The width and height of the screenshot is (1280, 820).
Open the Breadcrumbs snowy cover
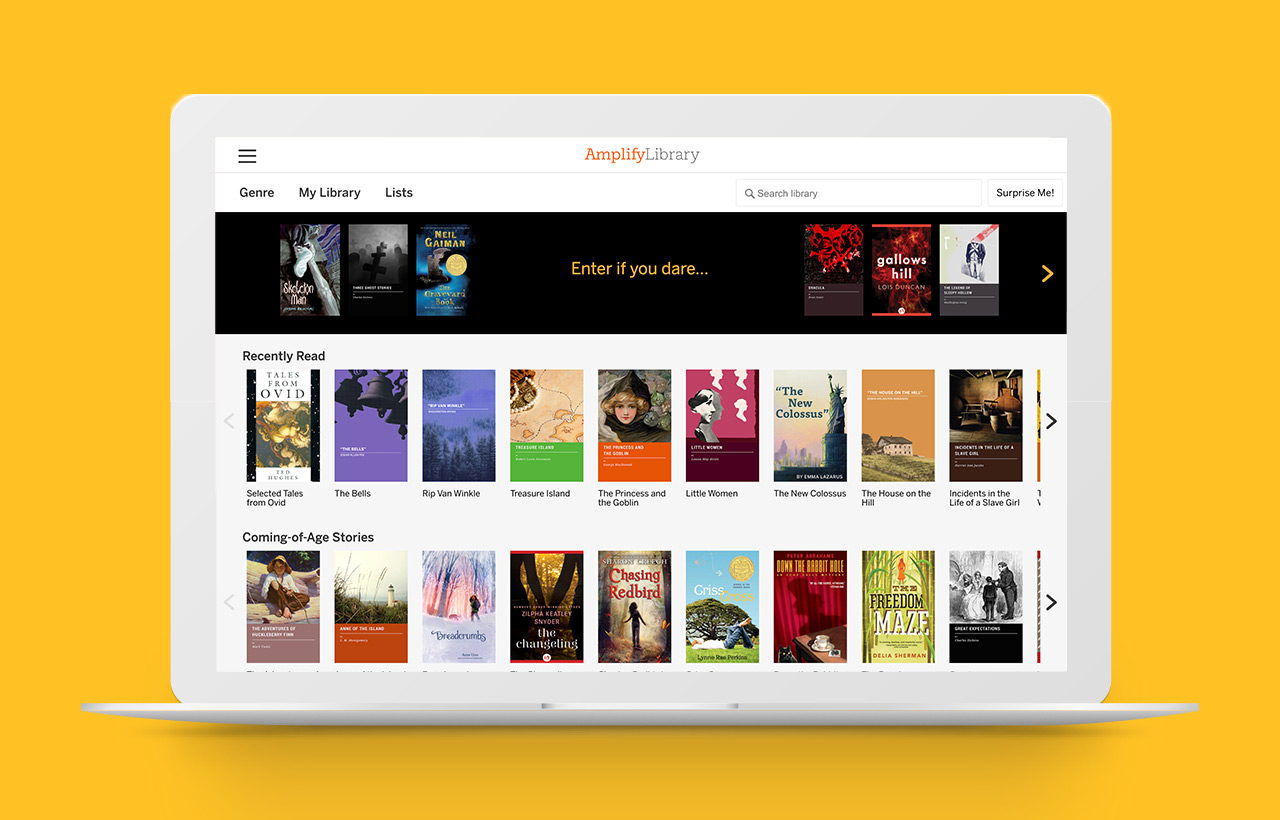459,607
